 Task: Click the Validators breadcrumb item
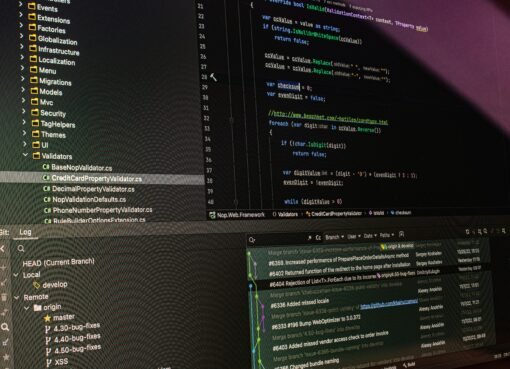point(287,214)
